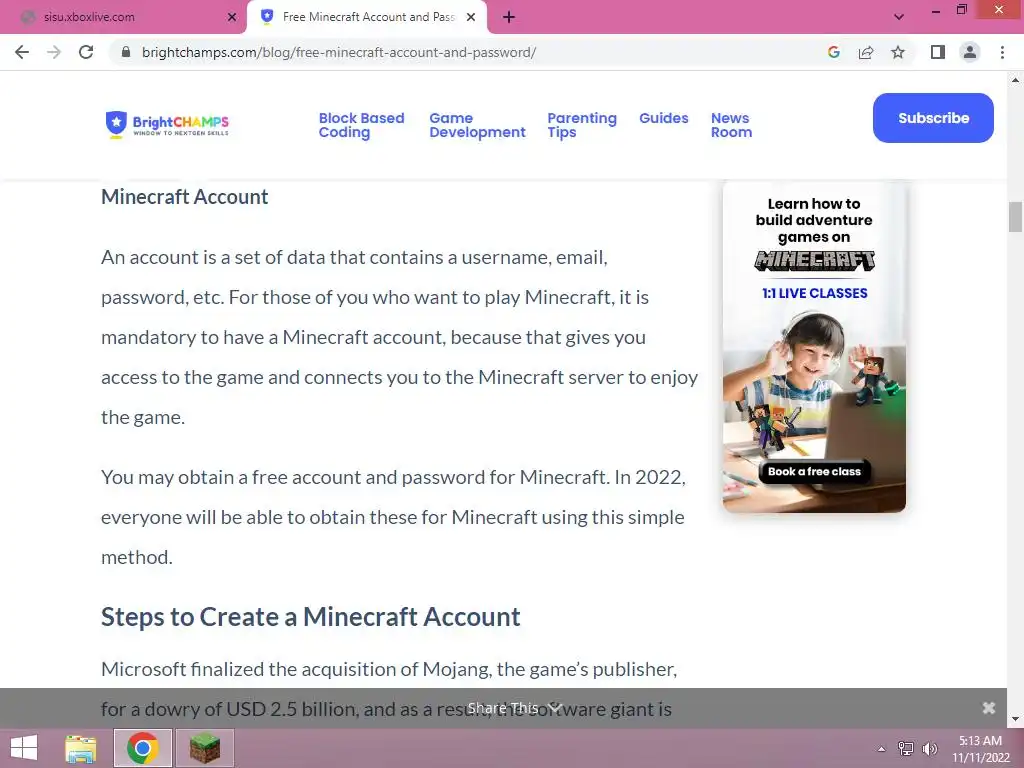The image size is (1024, 768).
Task: Open the volume tray icon
Action: pyautogui.click(x=930, y=749)
